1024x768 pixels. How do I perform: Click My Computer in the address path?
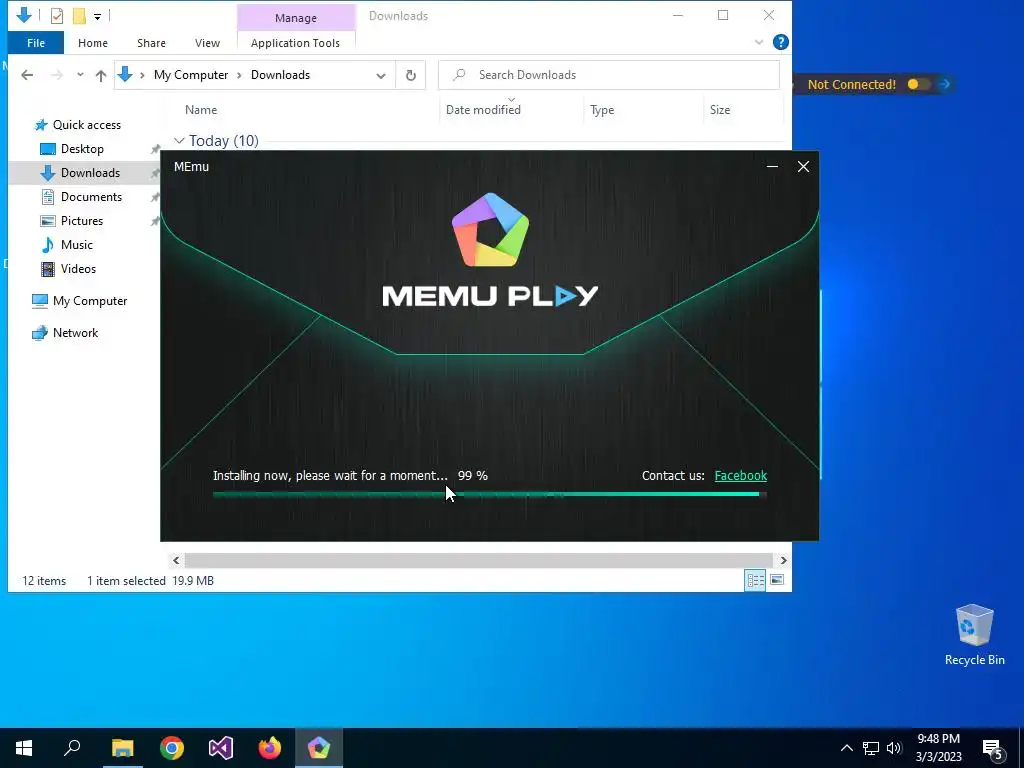pyautogui.click(x=191, y=75)
